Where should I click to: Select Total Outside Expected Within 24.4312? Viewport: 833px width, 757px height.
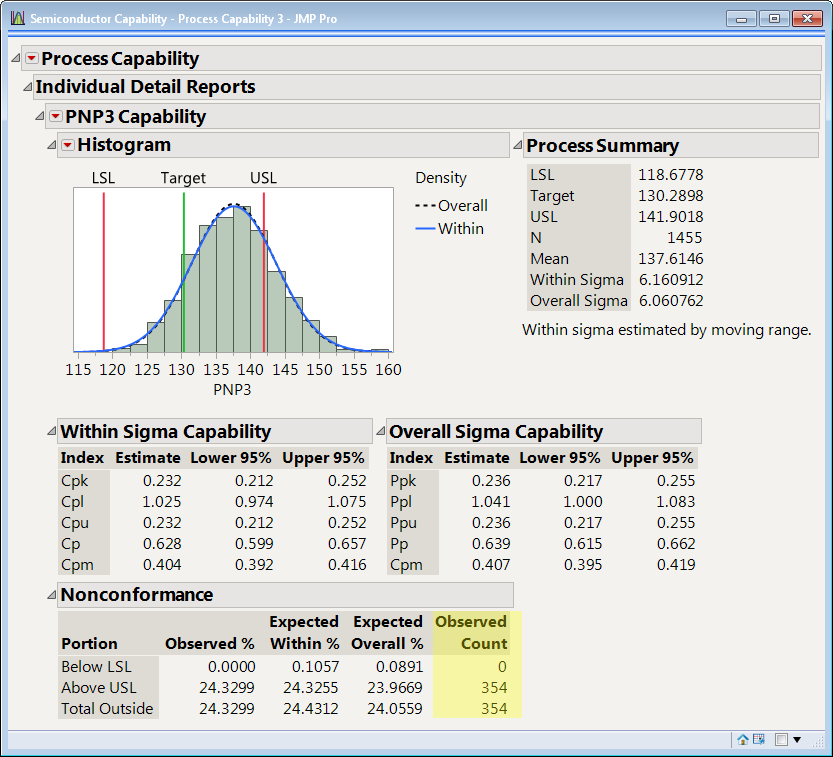310,709
